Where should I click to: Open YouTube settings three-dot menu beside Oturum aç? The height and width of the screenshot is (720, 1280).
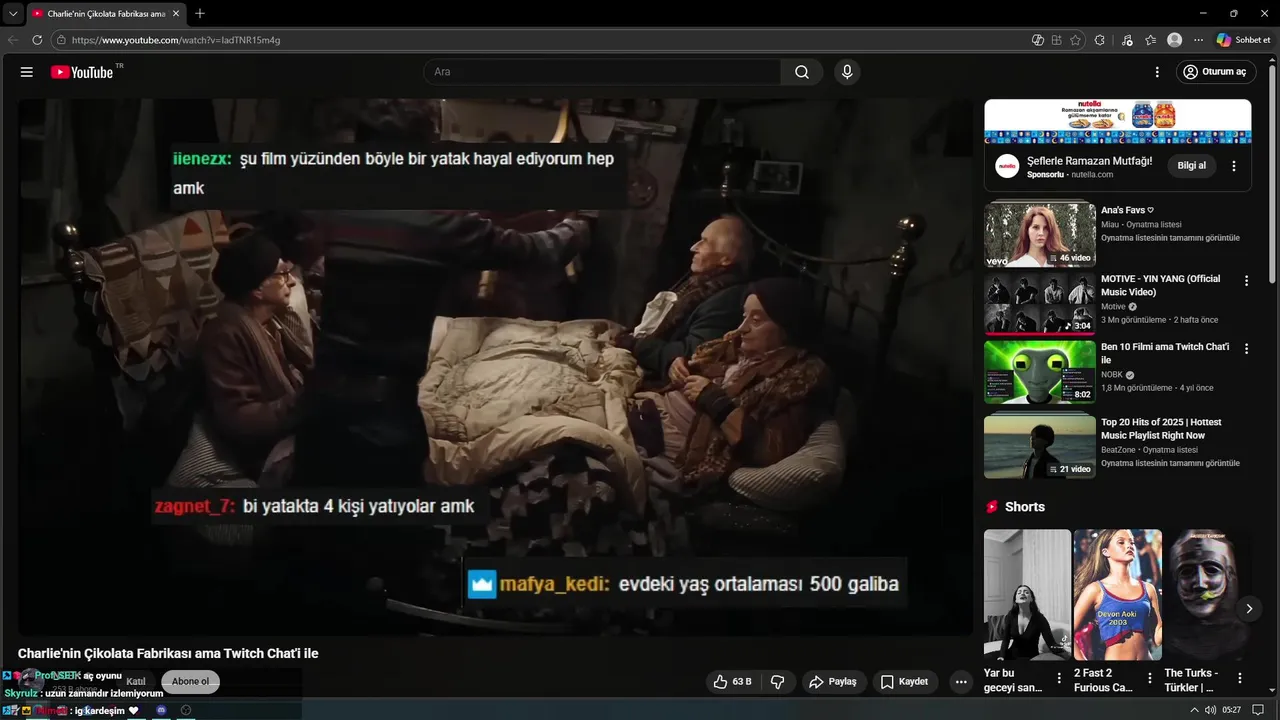pyautogui.click(x=1157, y=72)
